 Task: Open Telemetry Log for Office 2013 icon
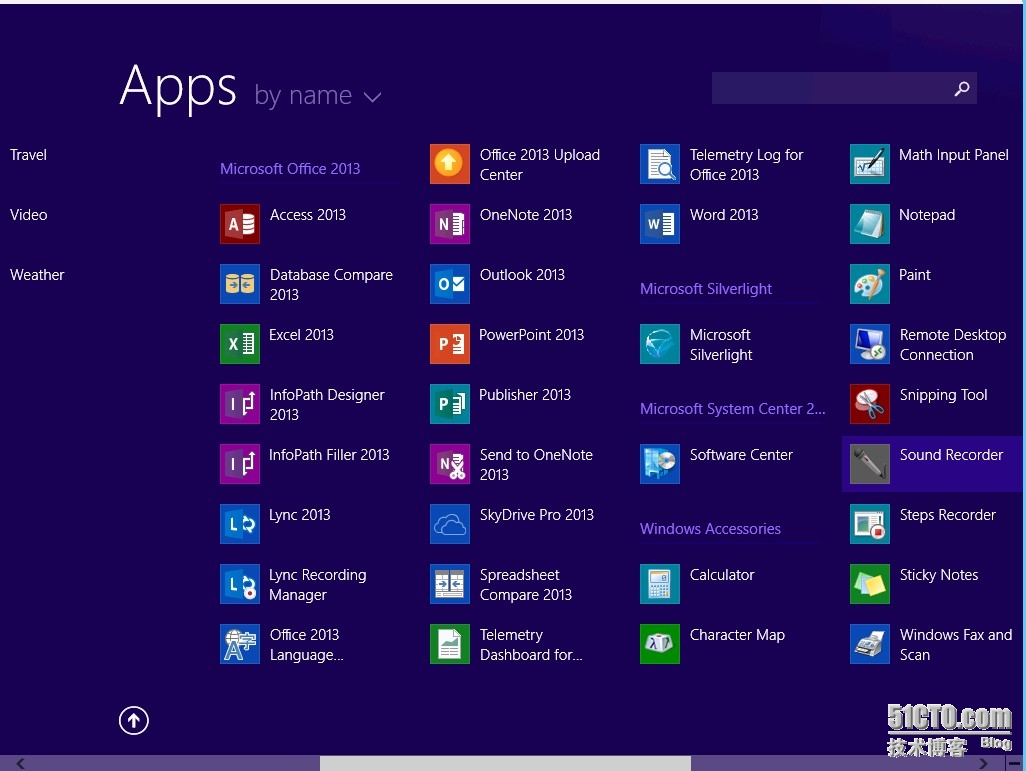point(660,164)
